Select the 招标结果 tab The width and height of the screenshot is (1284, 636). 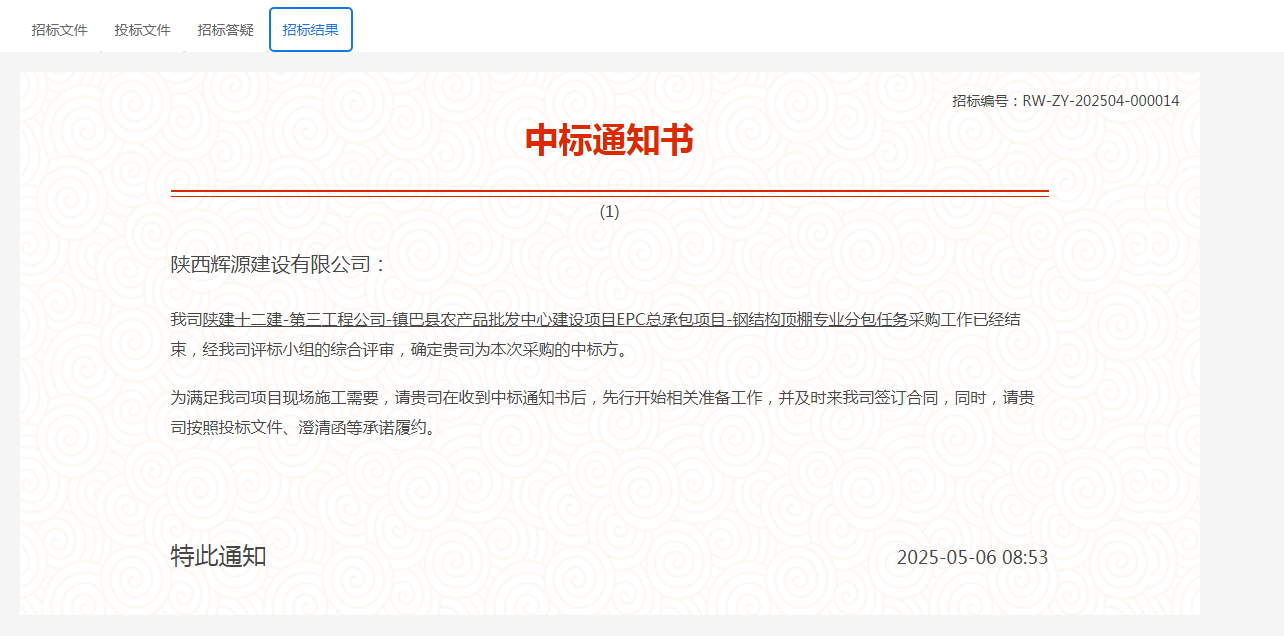(x=311, y=30)
